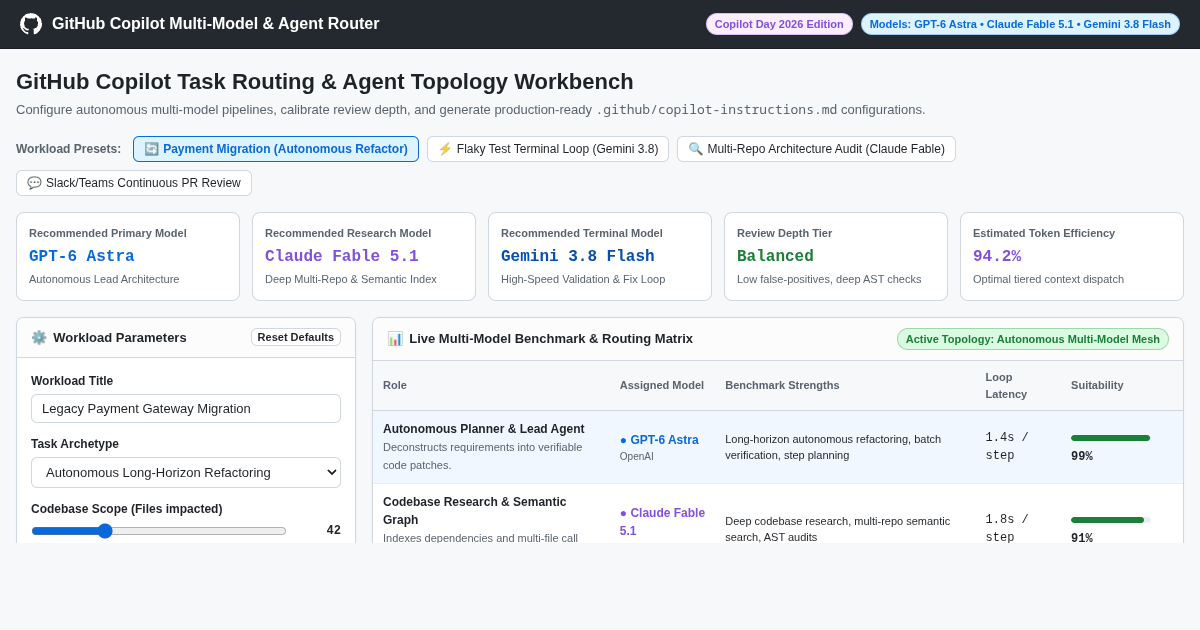
Task: Choose the Multi-Repo Architecture Audit preset
Action: click(816, 149)
